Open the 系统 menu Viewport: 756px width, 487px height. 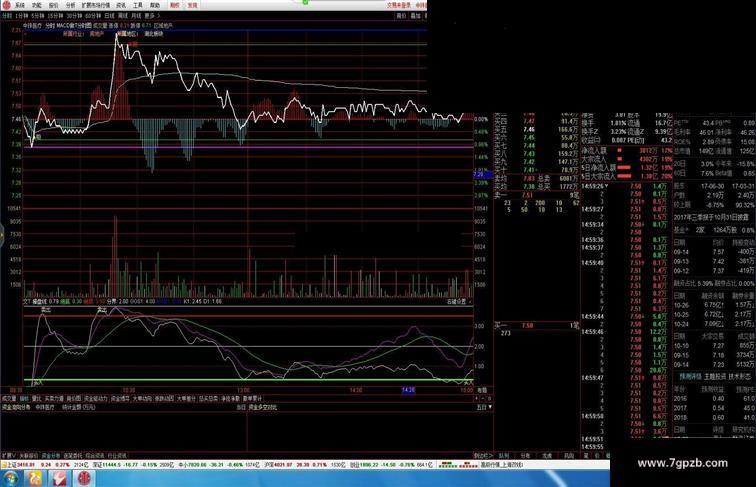coord(20,5)
